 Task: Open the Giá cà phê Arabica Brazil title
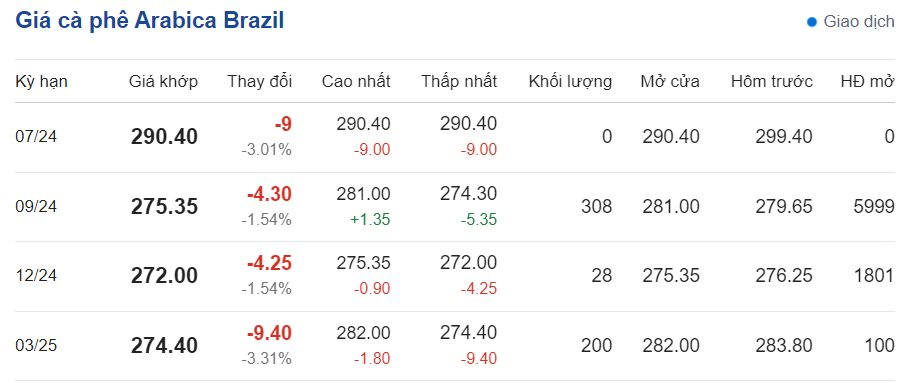pos(150,20)
